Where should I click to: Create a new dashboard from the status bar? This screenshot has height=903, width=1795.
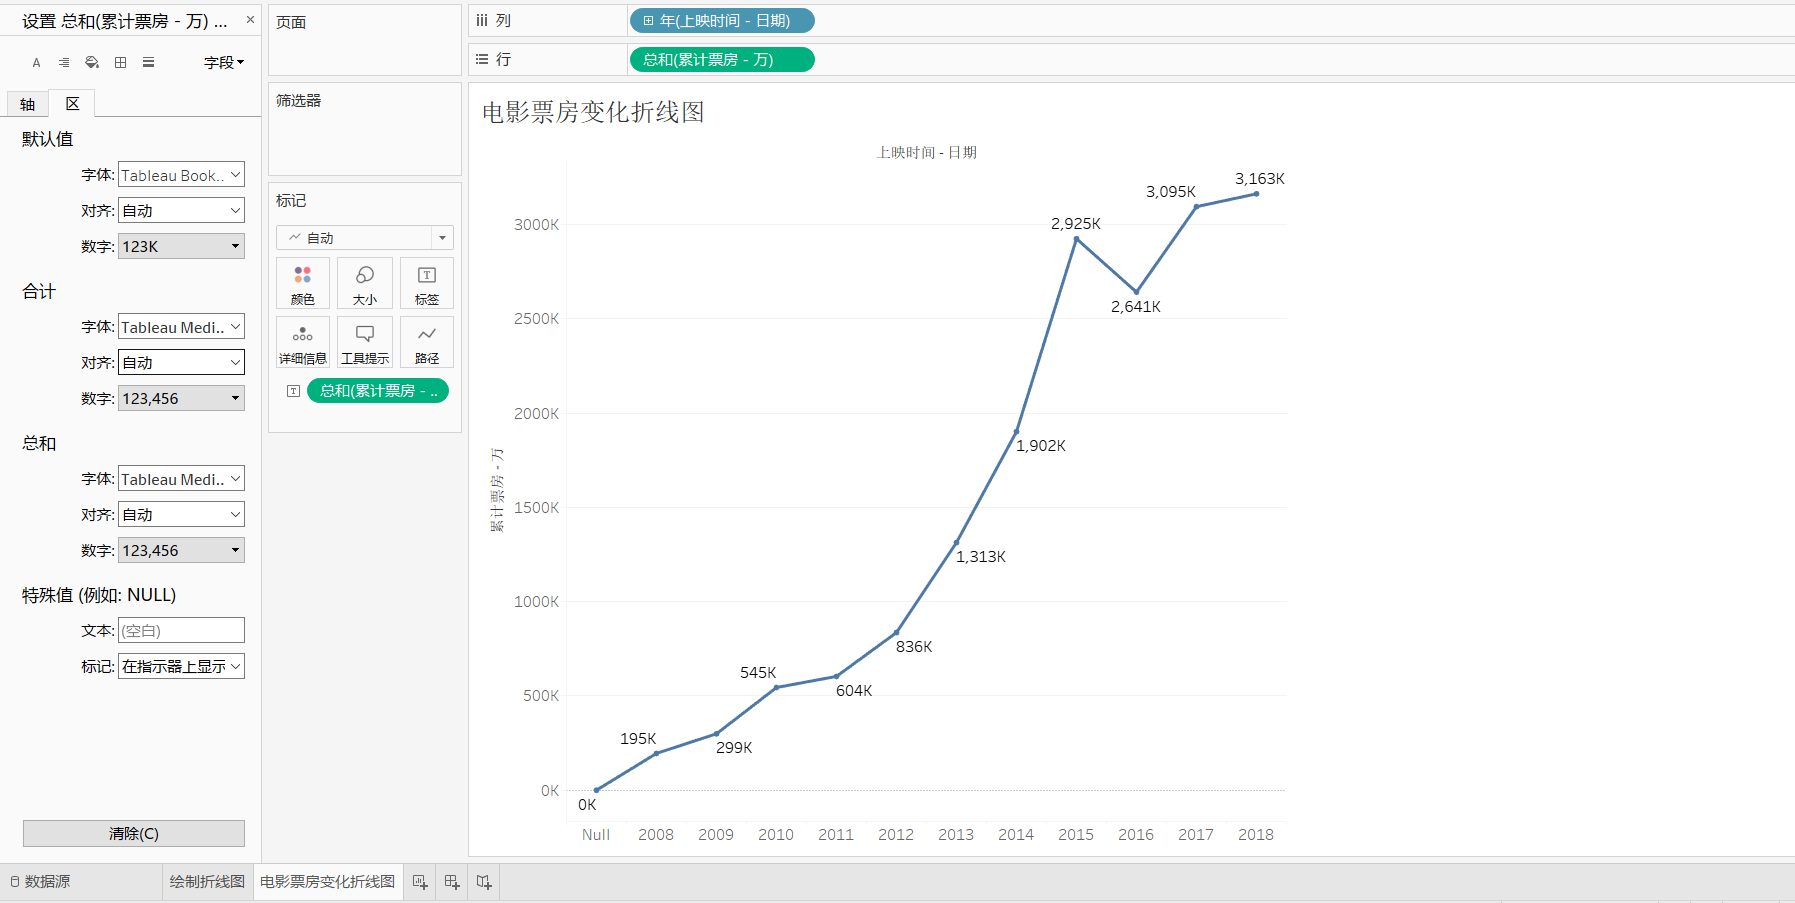click(x=451, y=882)
